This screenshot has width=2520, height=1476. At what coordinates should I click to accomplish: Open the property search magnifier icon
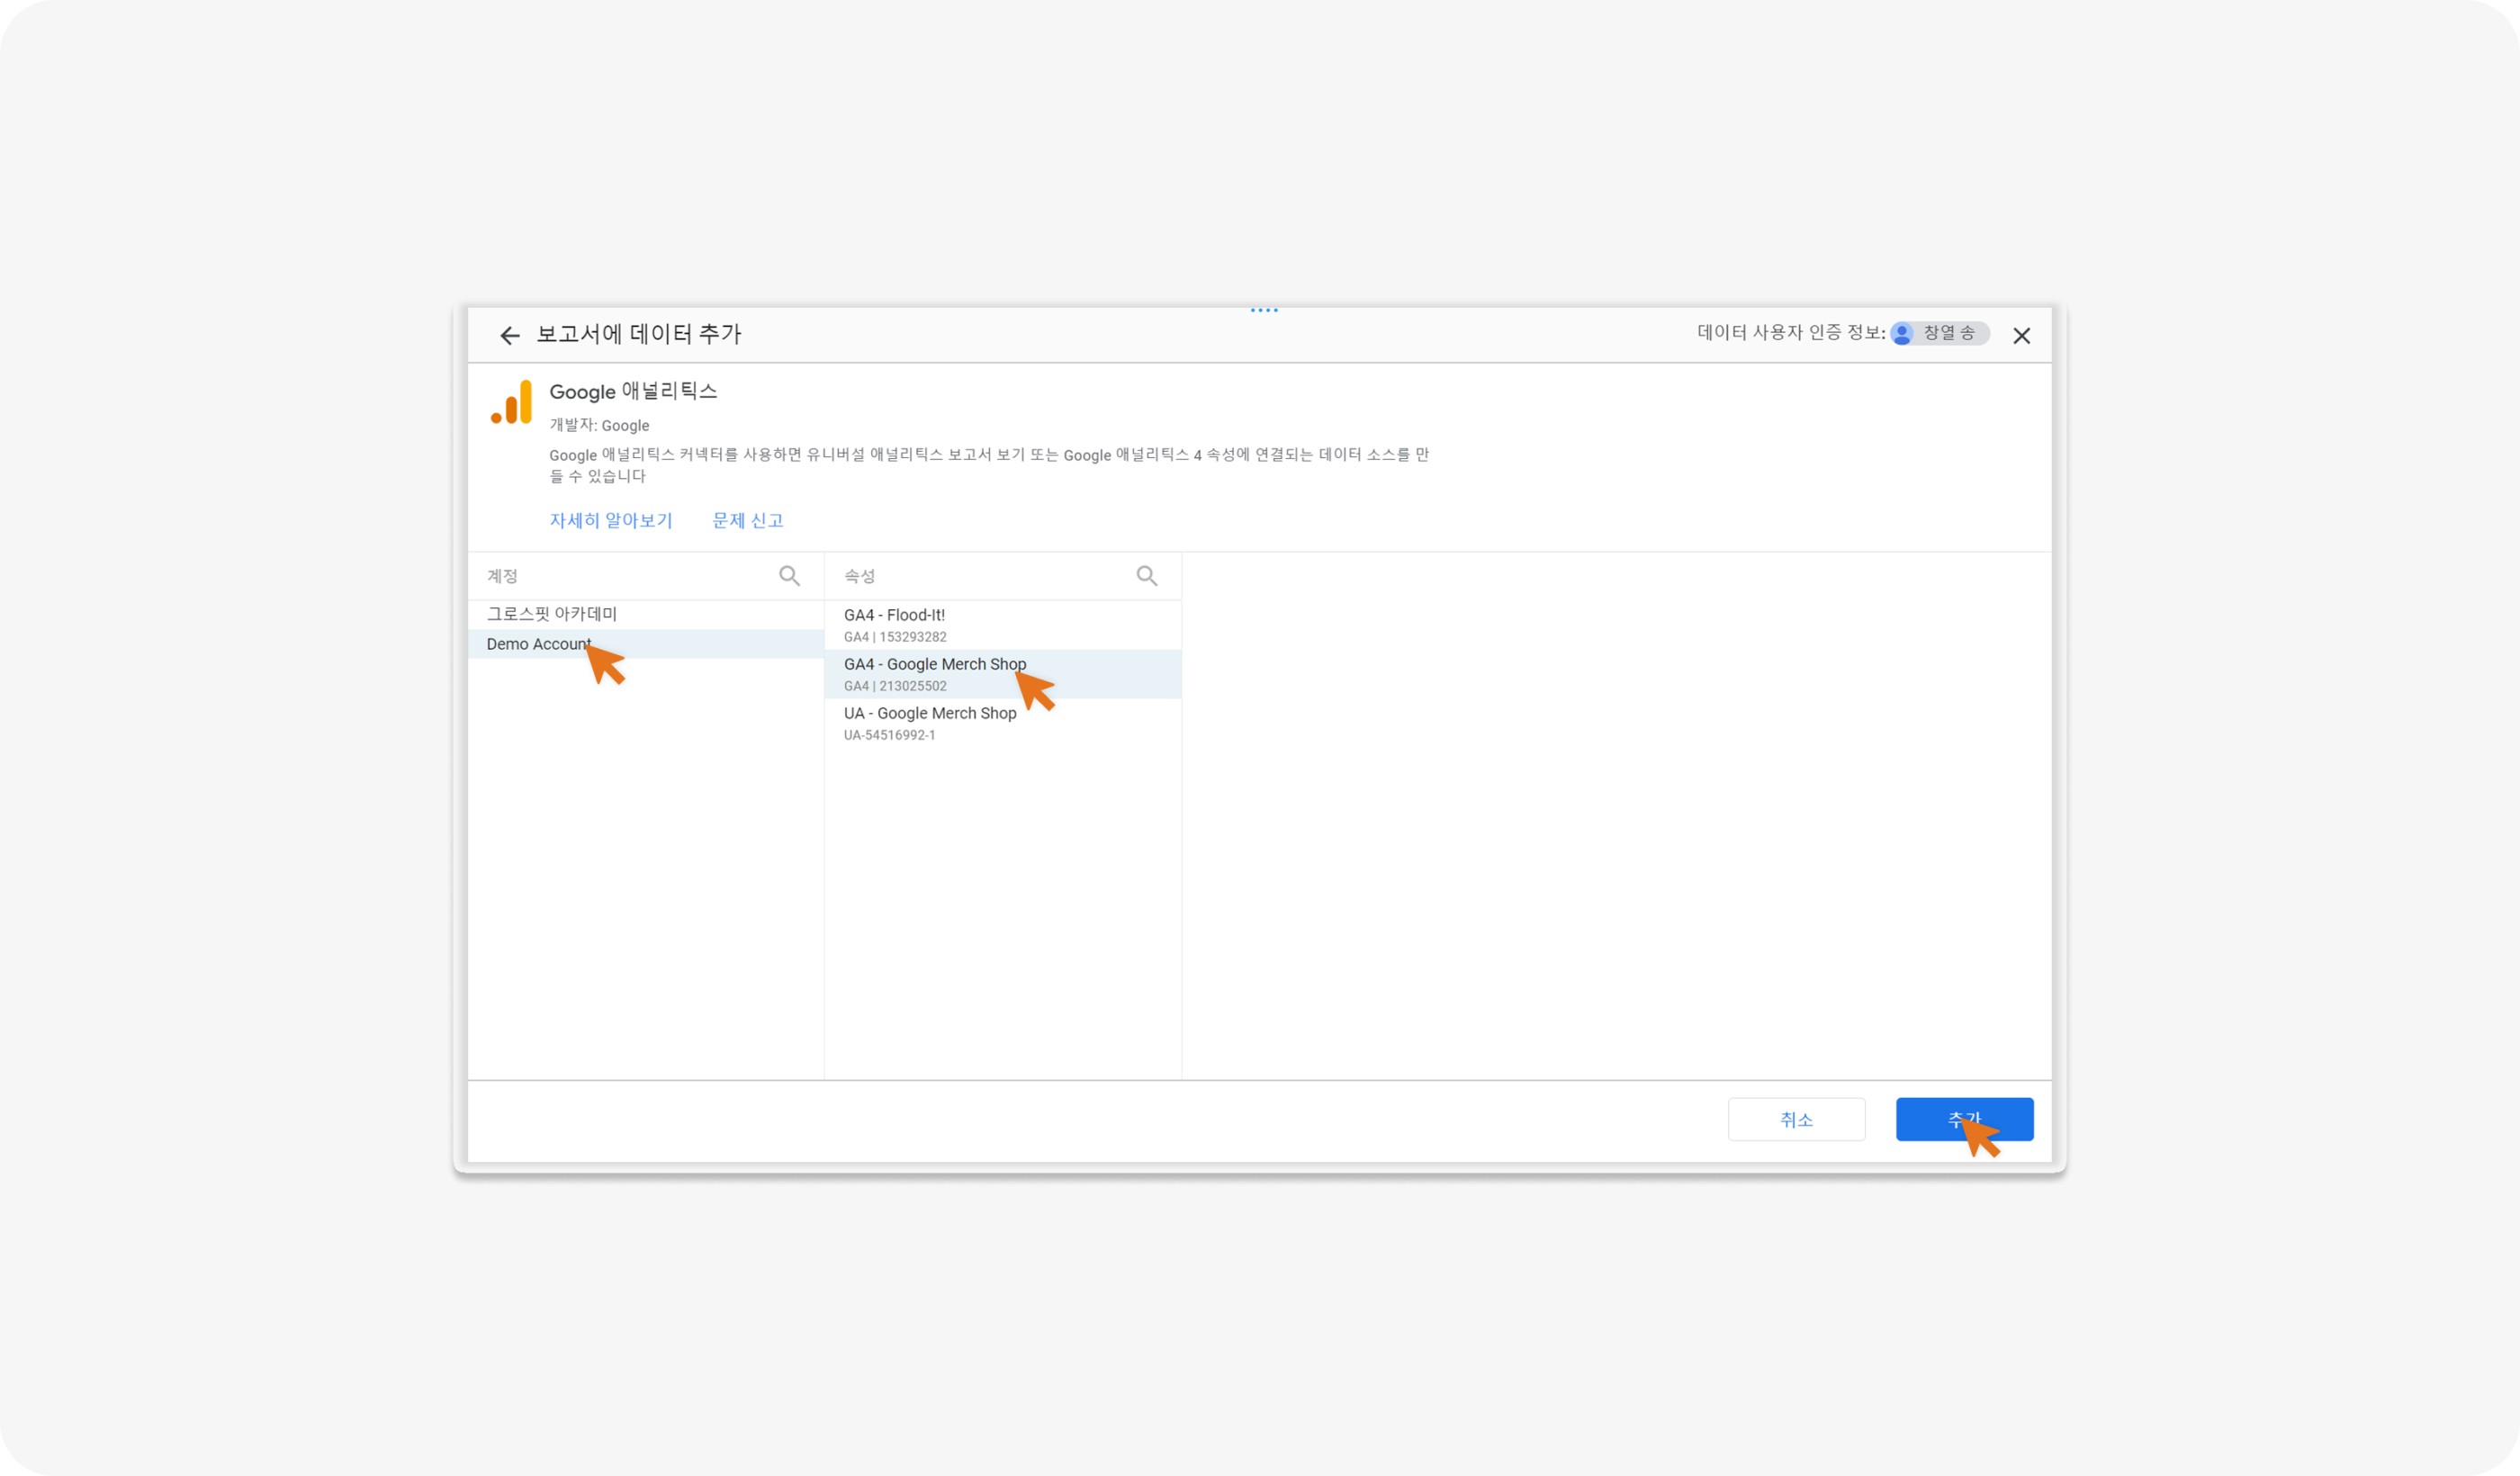pyautogui.click(x=1147, y=576)
